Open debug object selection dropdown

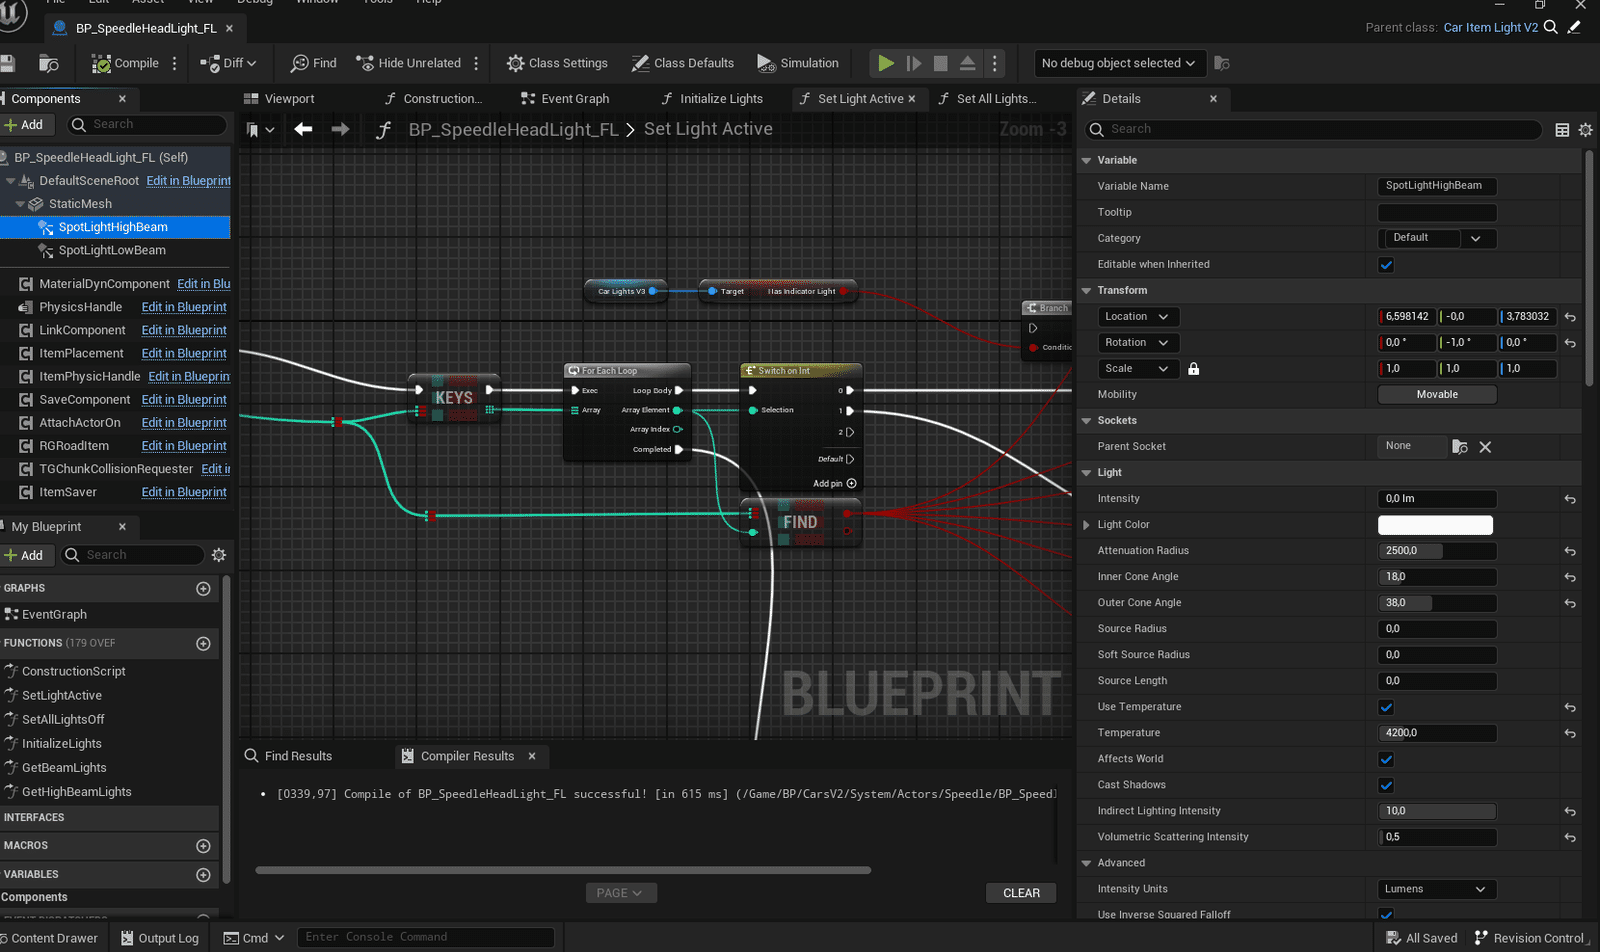click(1119, 63)
